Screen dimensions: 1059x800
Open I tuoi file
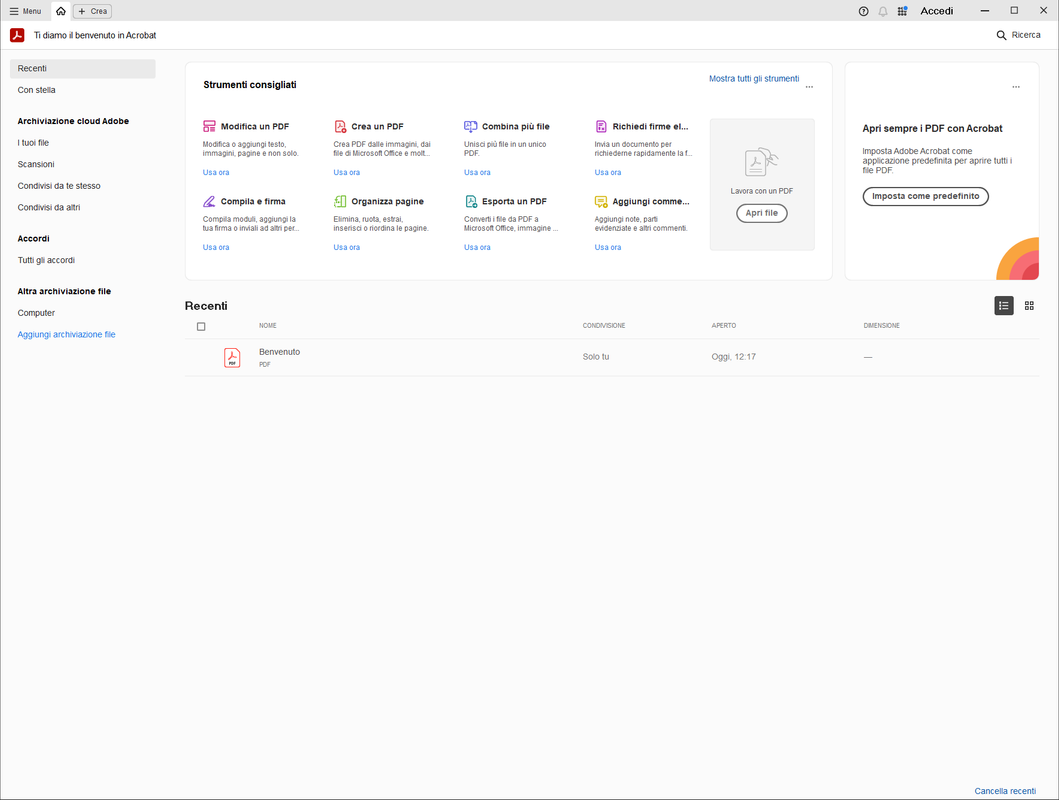tap(33, 142)
